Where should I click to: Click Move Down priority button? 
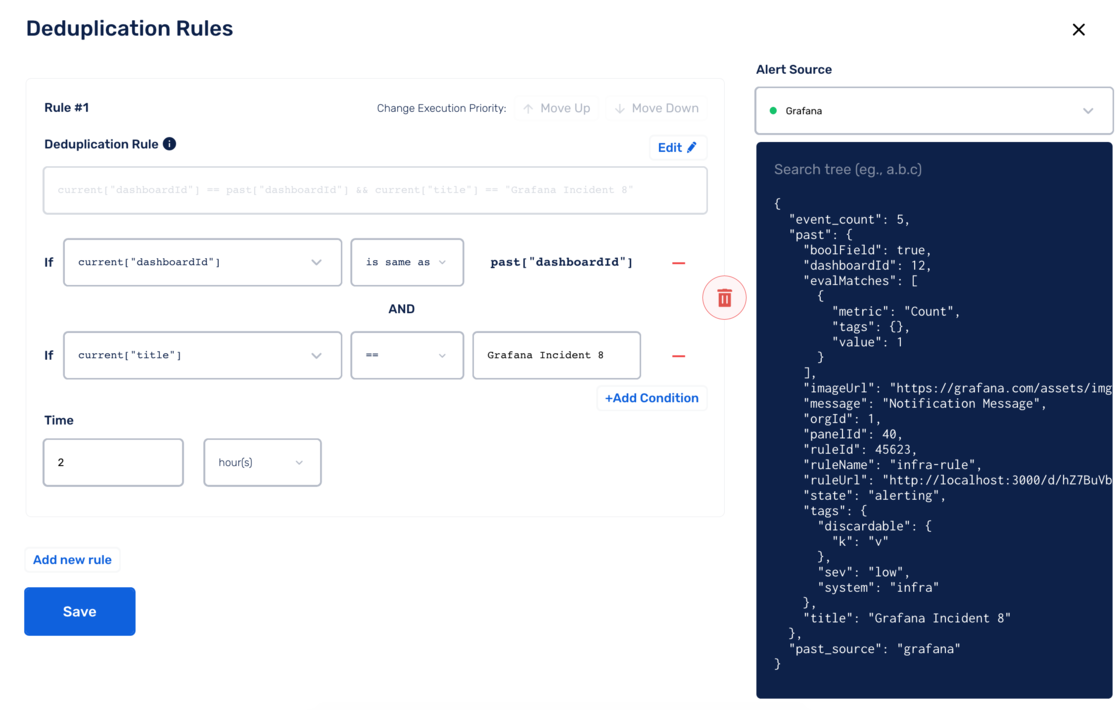[x=656, y=109]
